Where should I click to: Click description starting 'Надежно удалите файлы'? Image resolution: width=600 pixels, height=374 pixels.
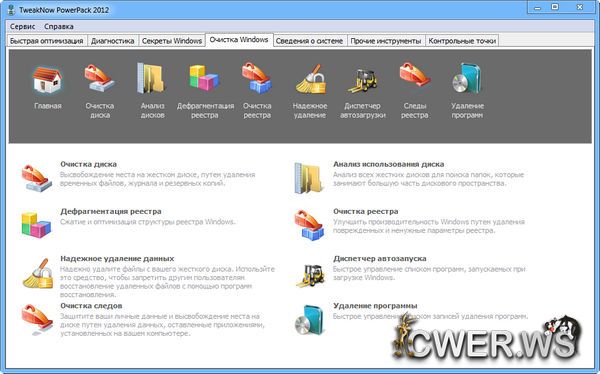167,282
